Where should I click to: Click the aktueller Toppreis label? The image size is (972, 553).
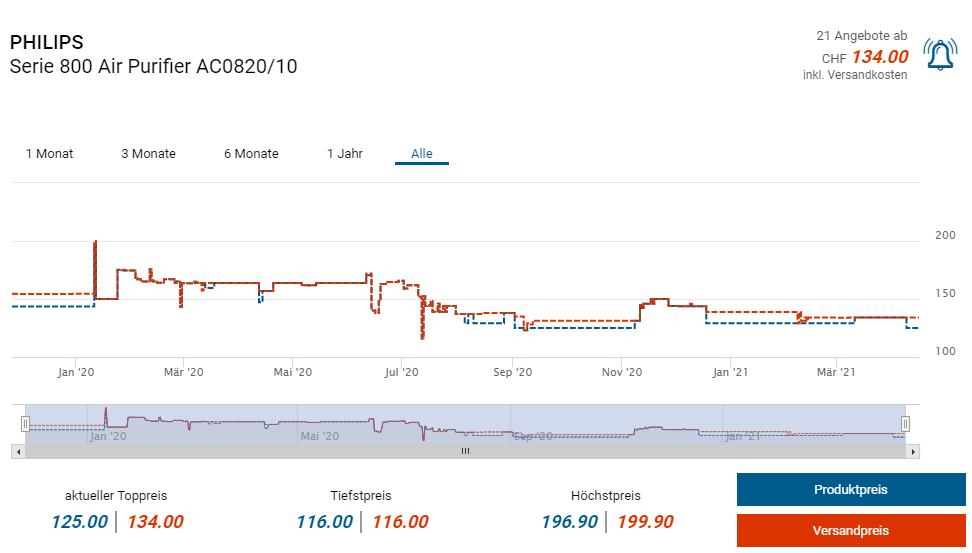coord(116,496)
